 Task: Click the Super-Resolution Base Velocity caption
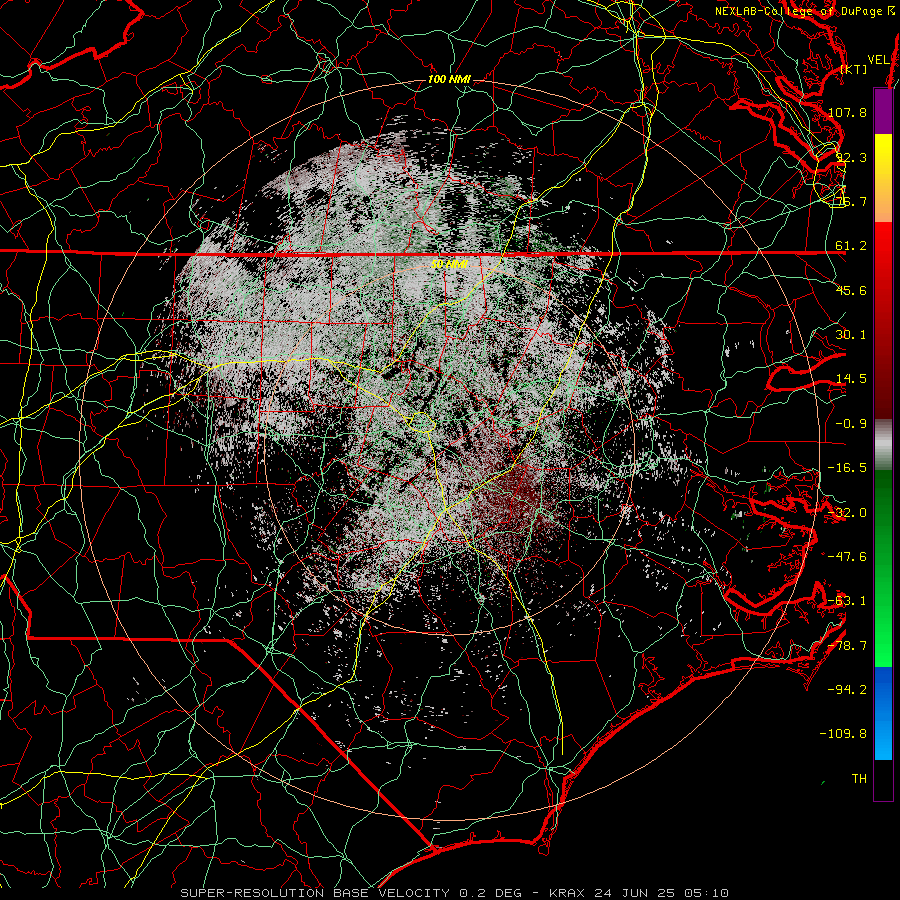pos(455,893)
